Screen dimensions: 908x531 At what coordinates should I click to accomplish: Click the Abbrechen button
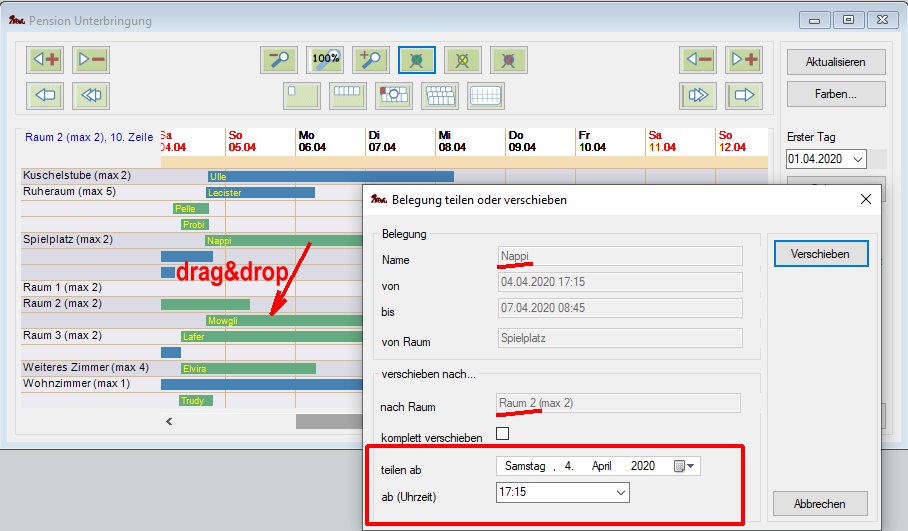(820, 504)
